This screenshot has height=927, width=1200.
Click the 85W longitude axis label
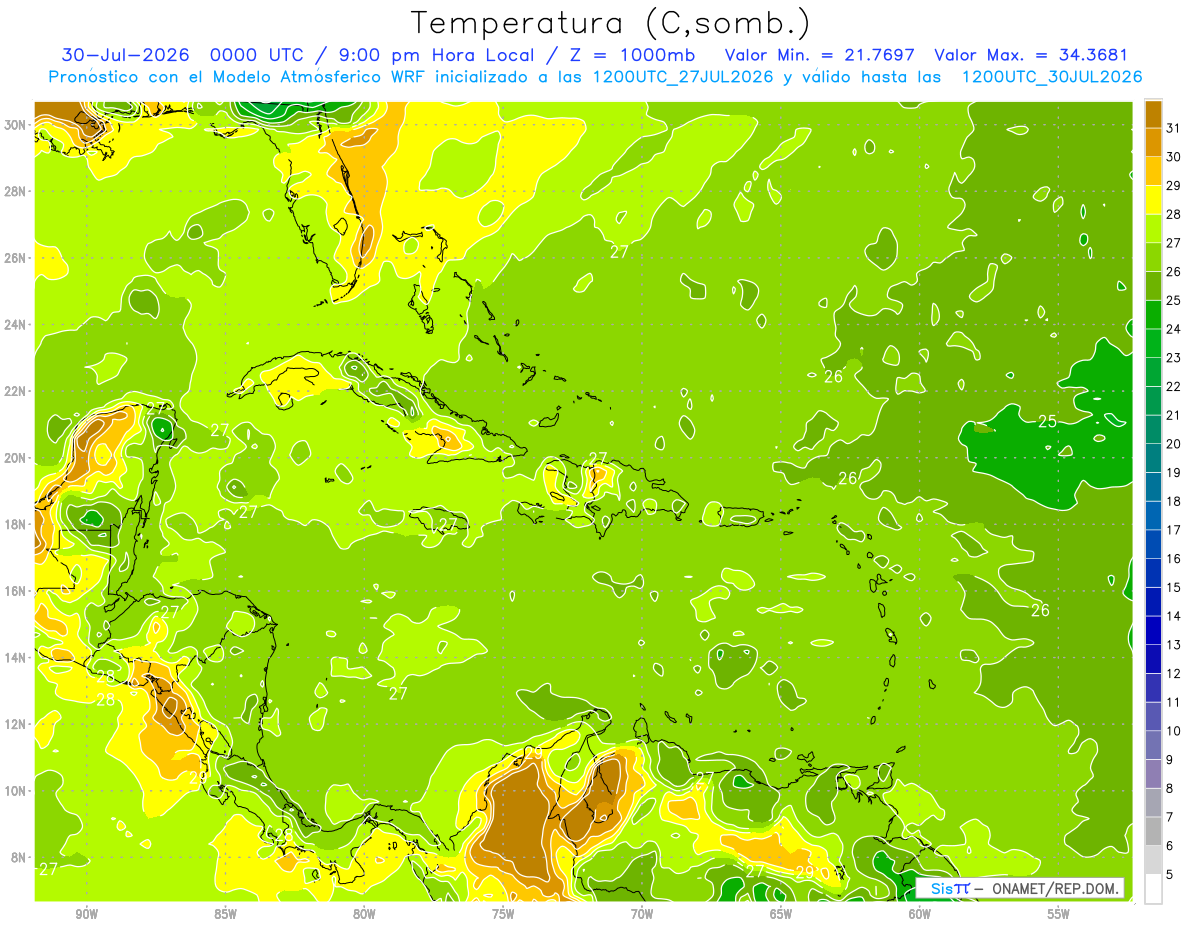click(225, 914)
